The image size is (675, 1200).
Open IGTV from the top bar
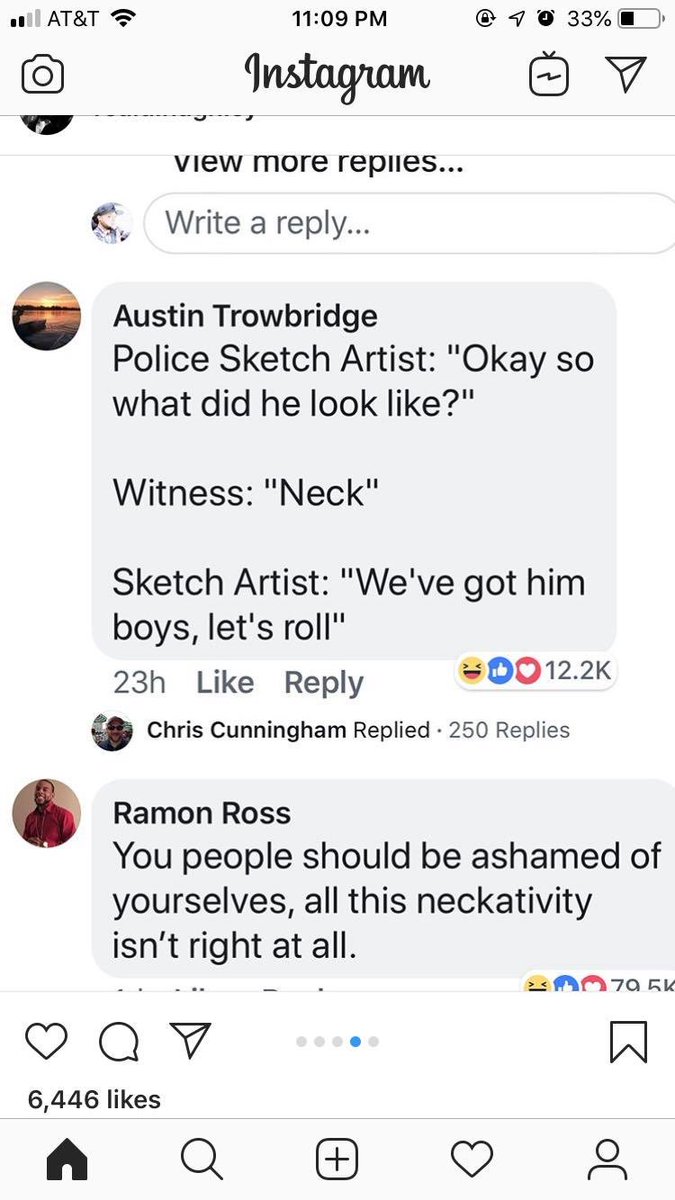(549, 76)
